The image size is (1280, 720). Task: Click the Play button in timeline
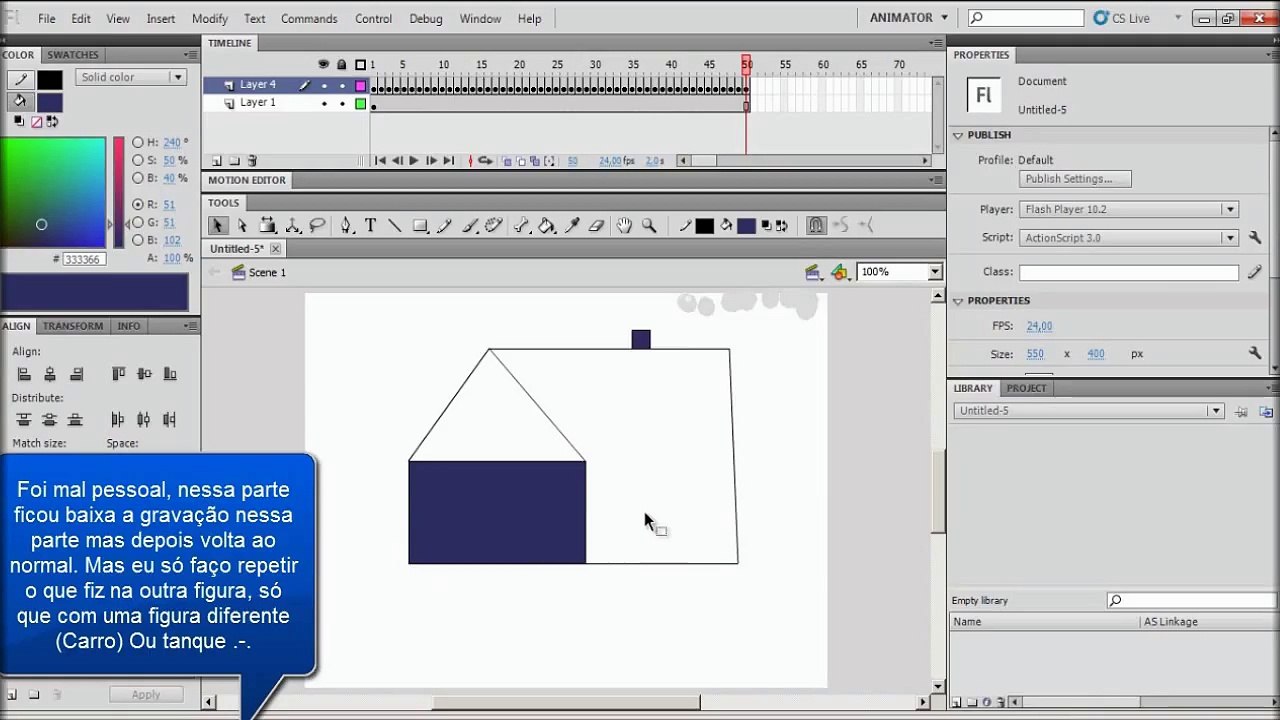point(414,160)
